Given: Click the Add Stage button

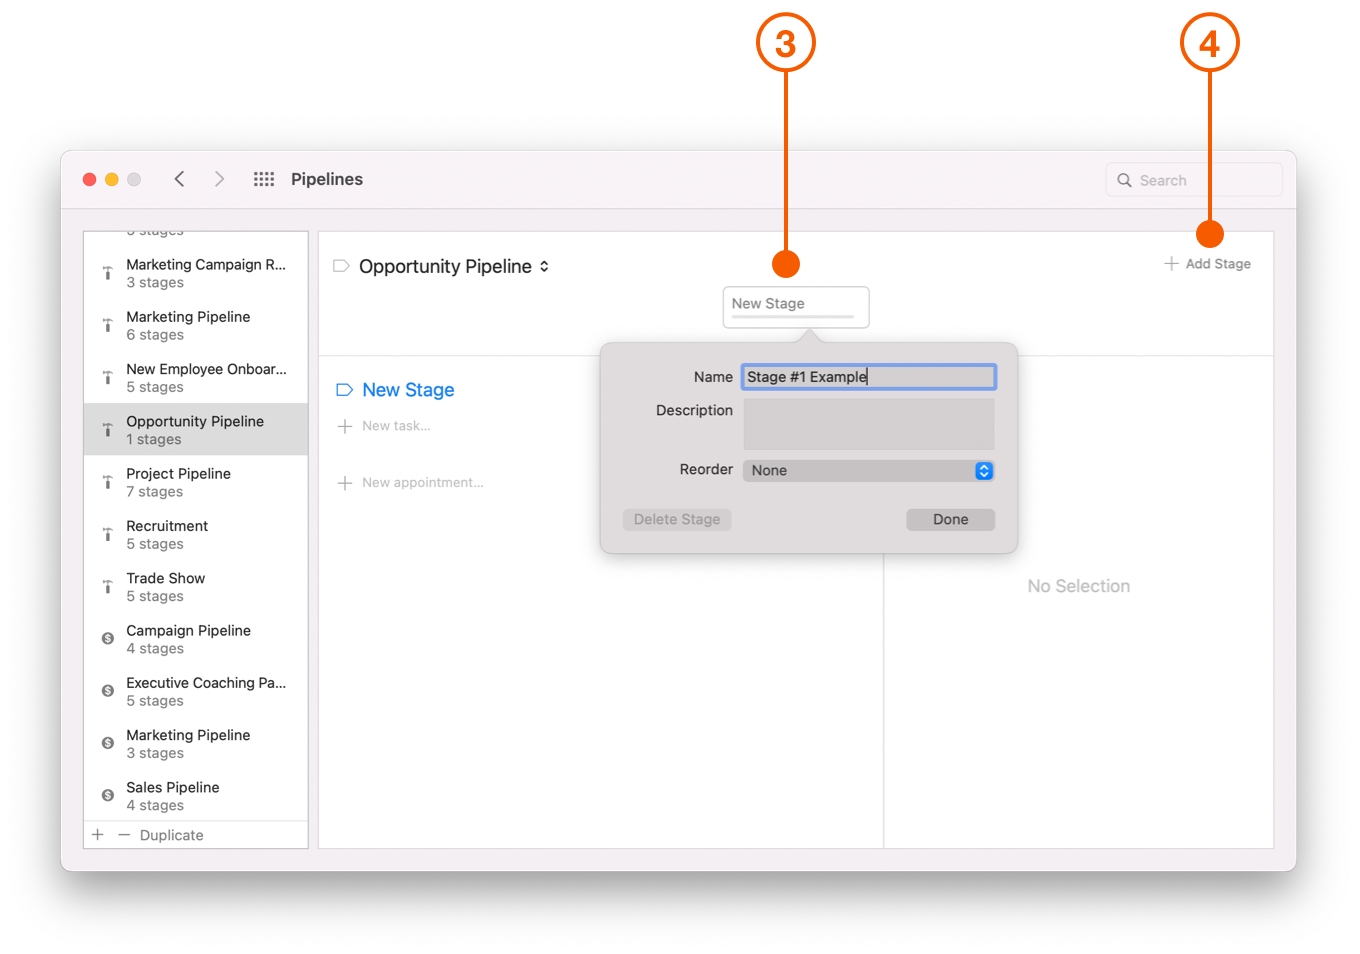Looking at the screenshot, I should point(1208,263).
